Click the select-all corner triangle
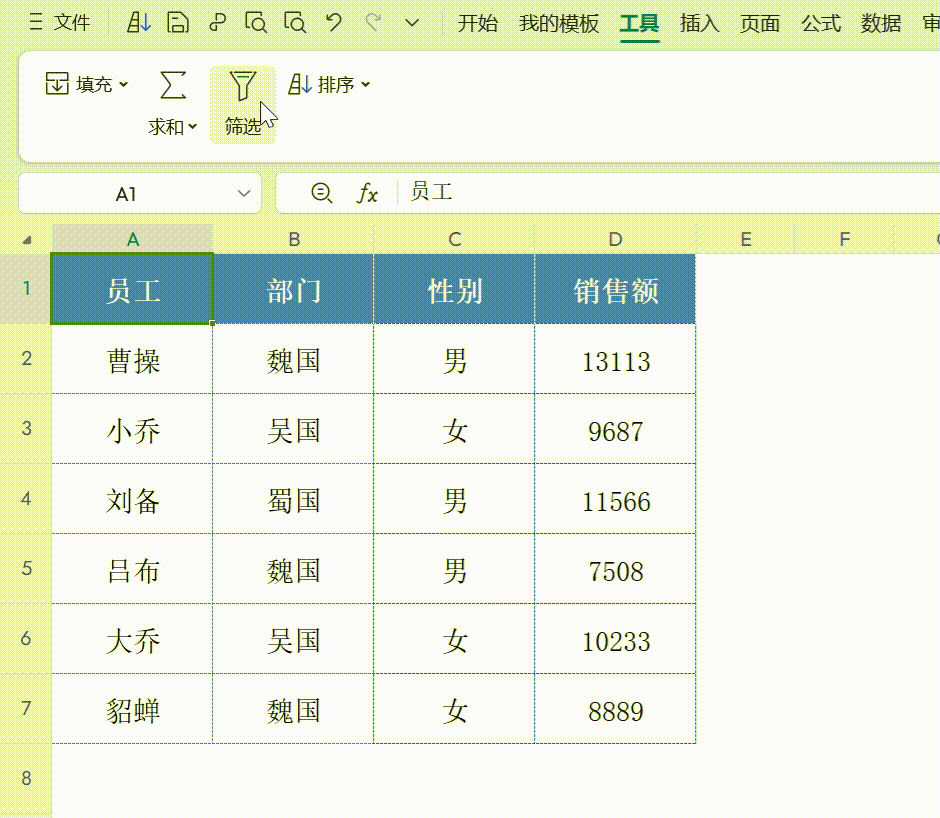The image size is (940, 818). pyautogui.click(x=26, y=240)
